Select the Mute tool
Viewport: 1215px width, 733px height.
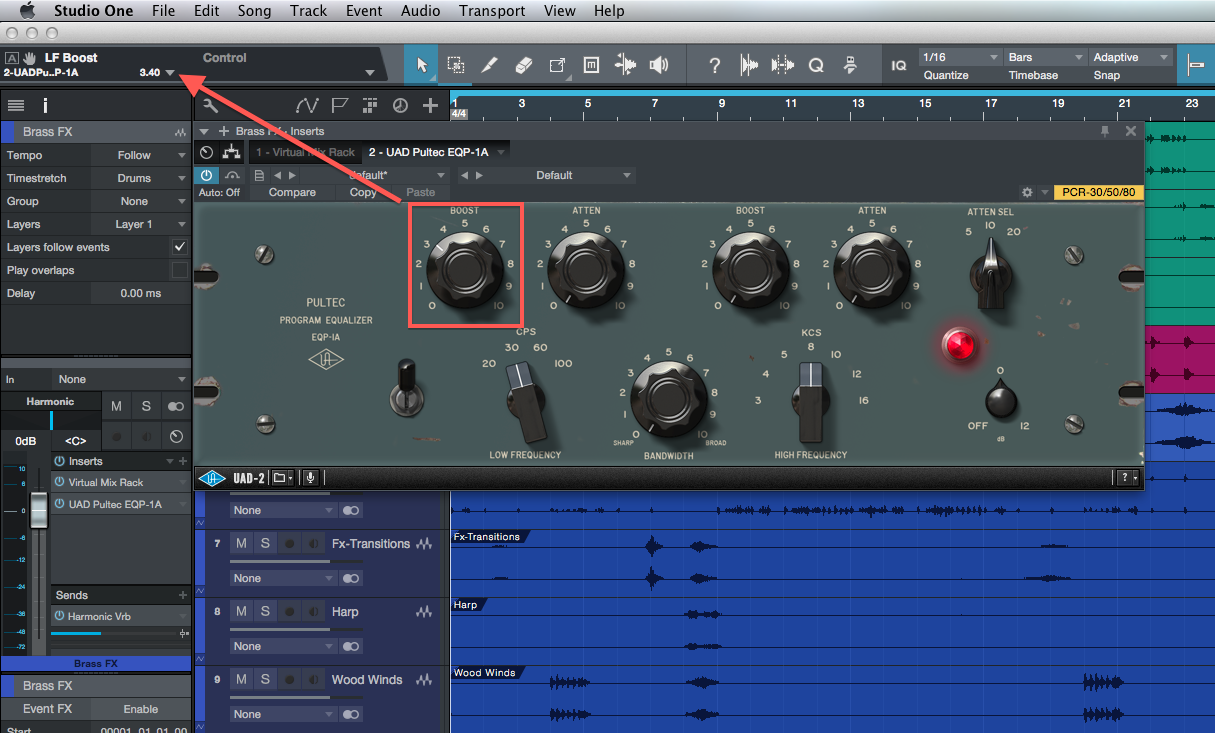(x=591, y=65)
